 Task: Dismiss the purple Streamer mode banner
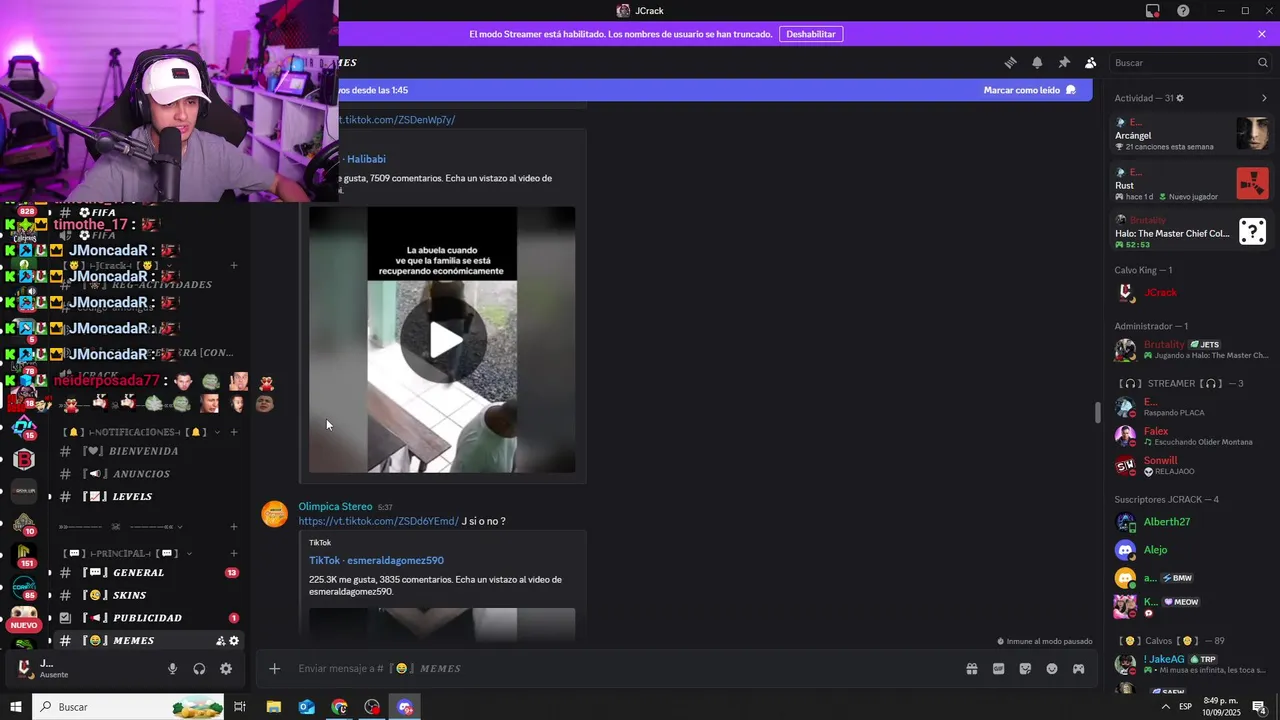pyautogui.click(x=1262, y=34)
